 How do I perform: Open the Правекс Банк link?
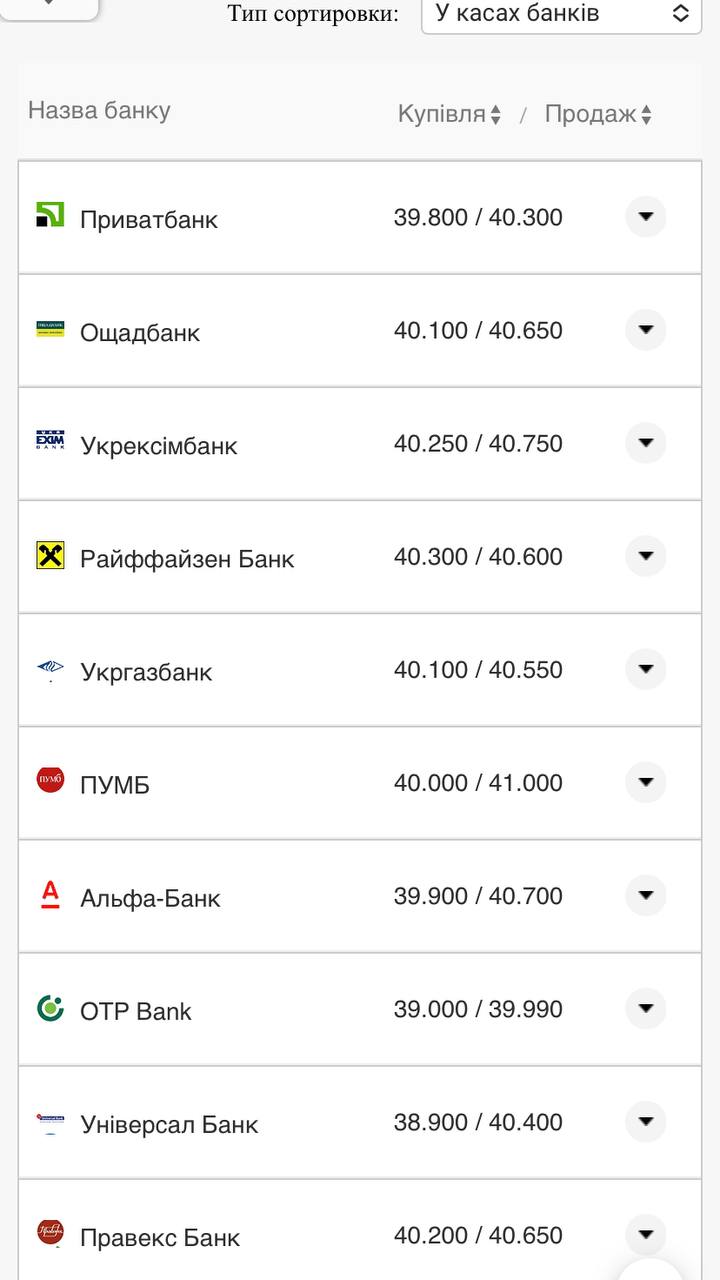[x=160, y=1237]
